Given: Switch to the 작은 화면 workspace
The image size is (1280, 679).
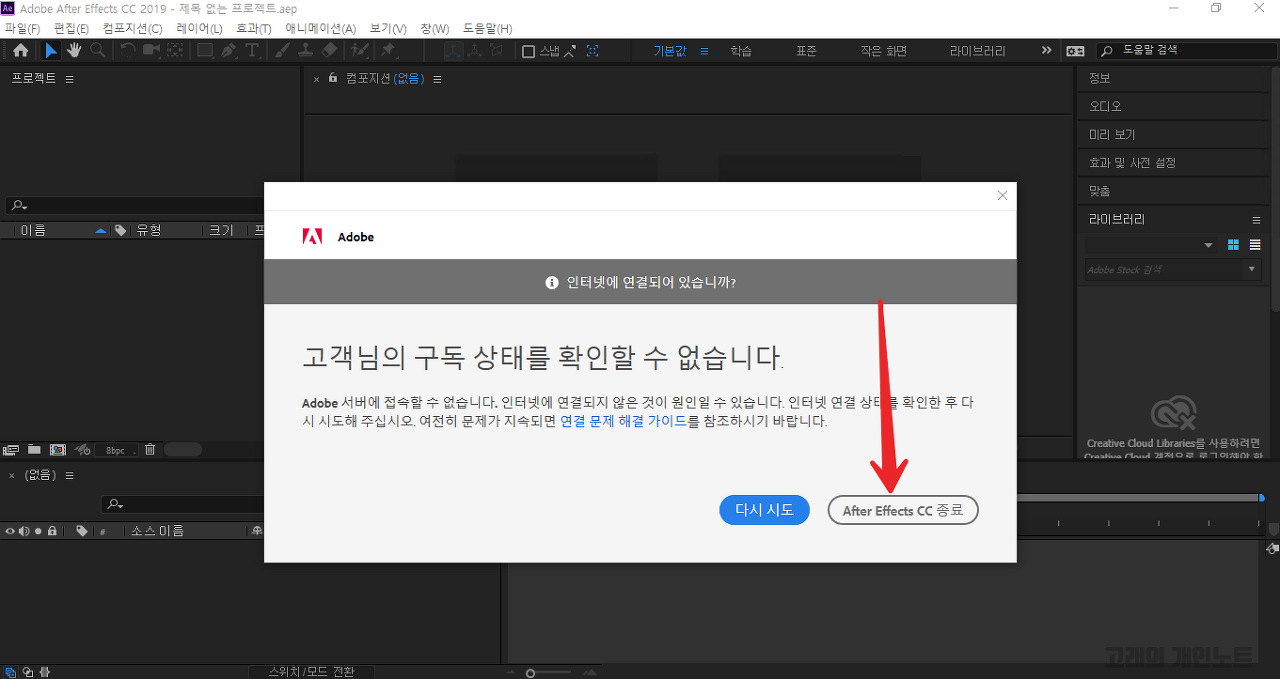Looking at the screenshot, I should [884, 51].
